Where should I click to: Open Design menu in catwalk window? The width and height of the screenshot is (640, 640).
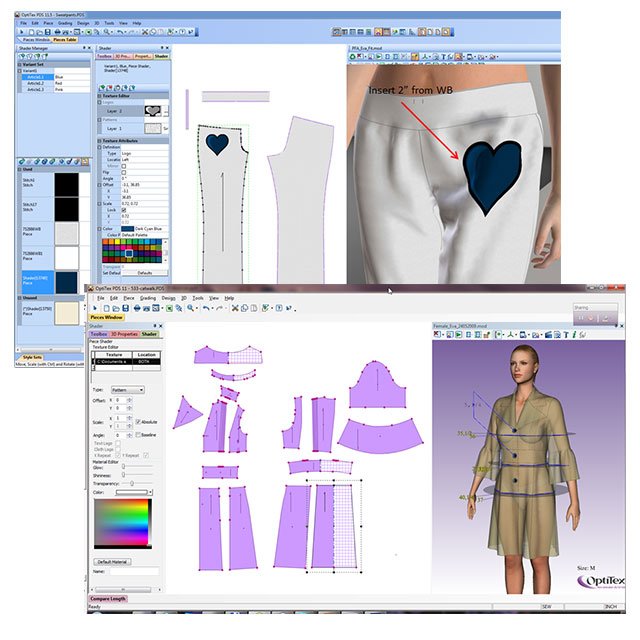(x=168, y=298)
